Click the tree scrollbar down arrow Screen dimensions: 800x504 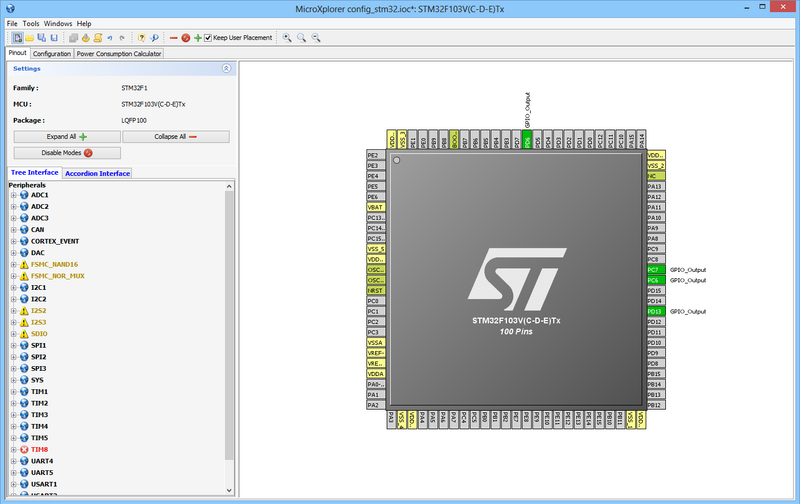[229, 490]
